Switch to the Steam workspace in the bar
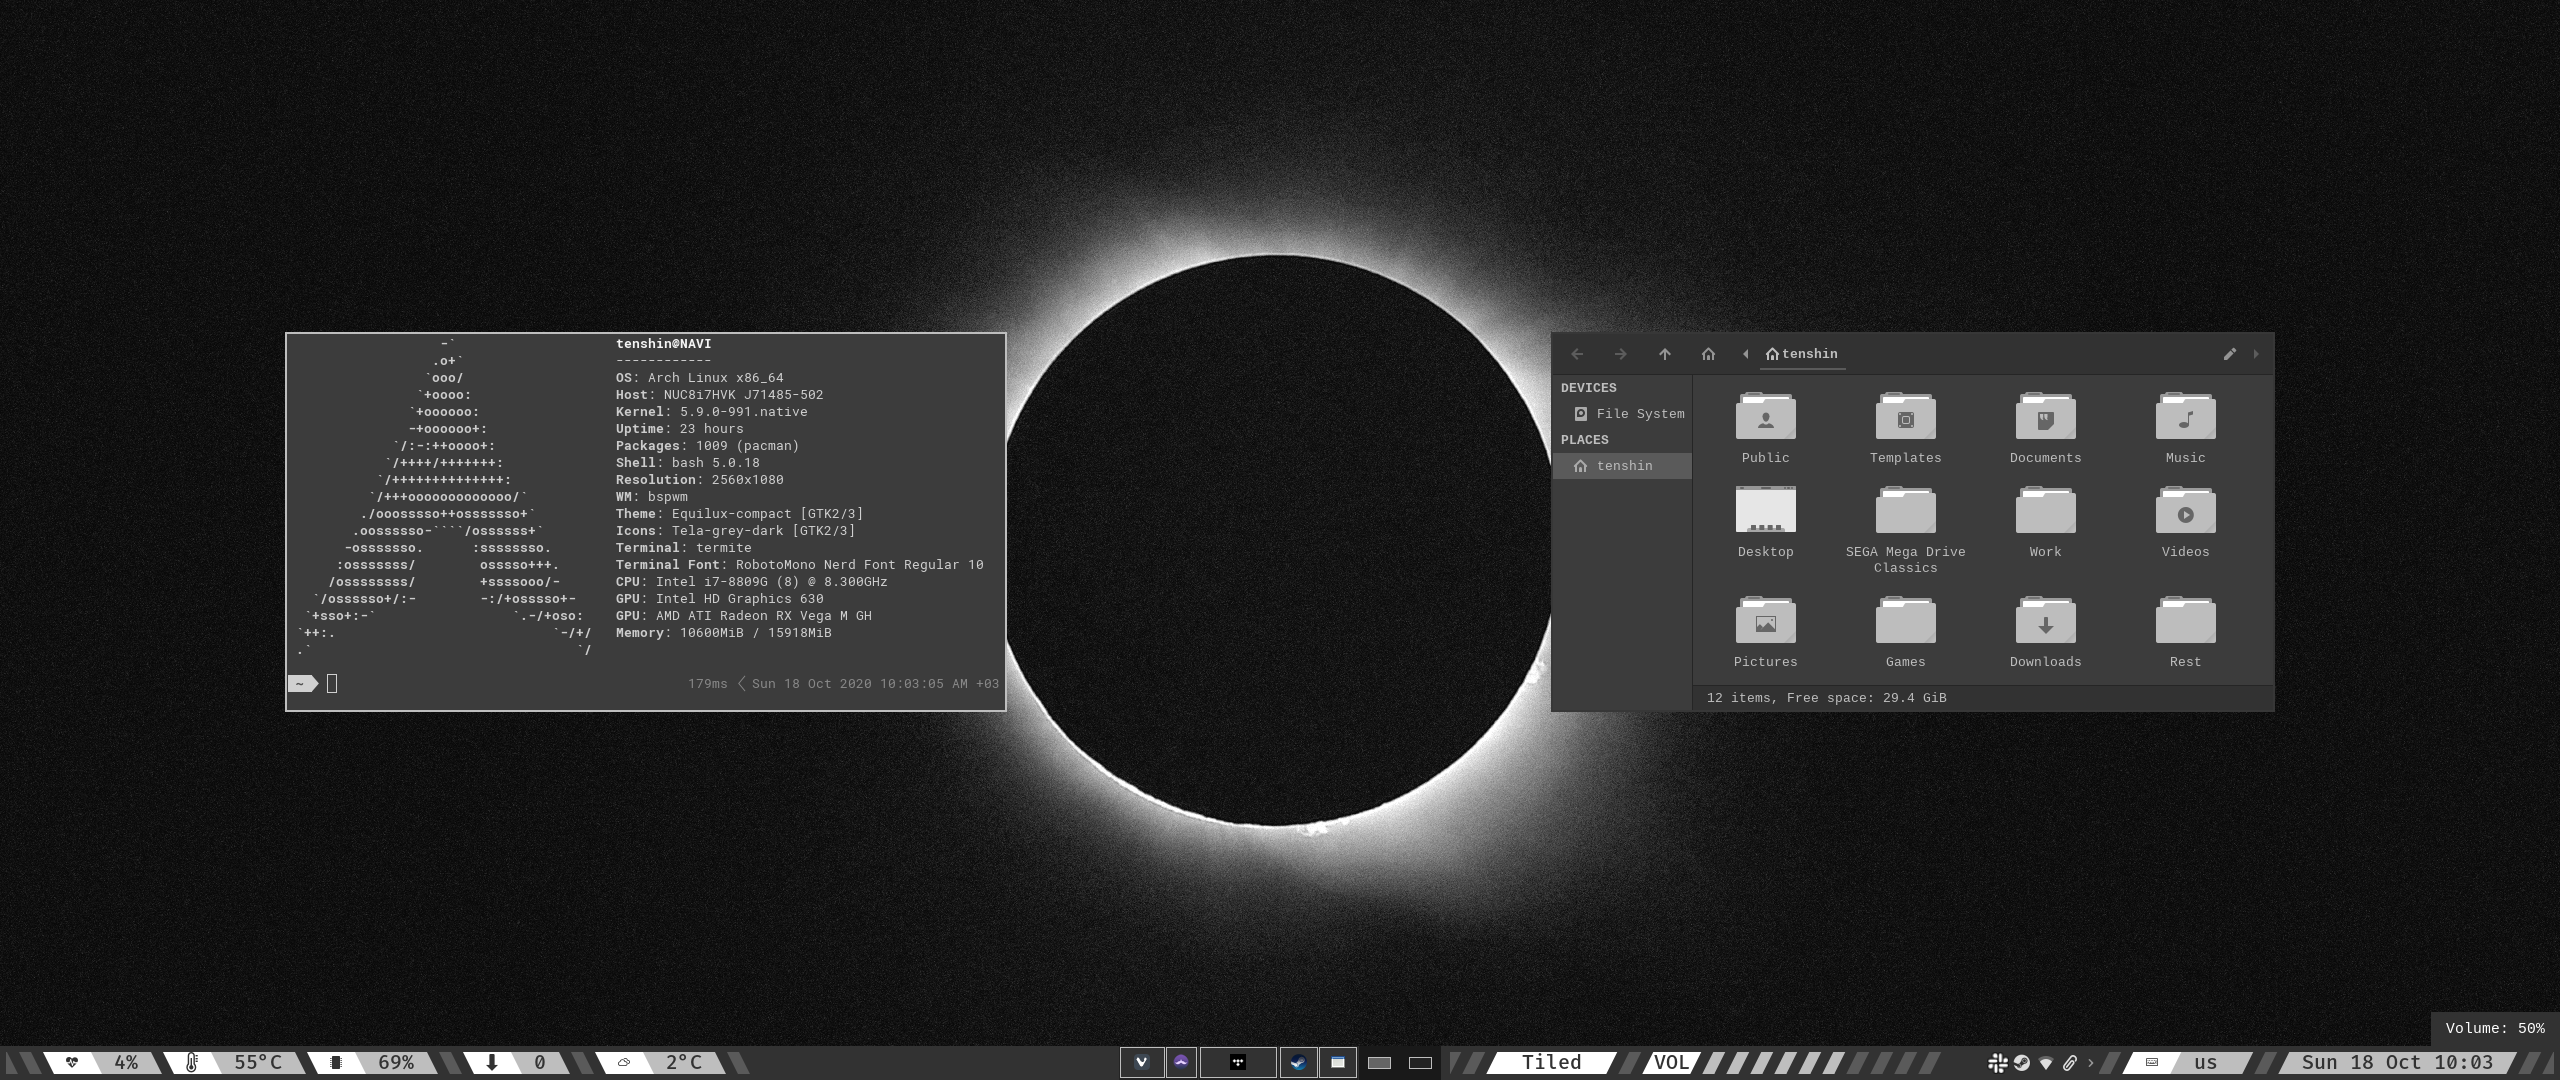 coord(1298,1062)
